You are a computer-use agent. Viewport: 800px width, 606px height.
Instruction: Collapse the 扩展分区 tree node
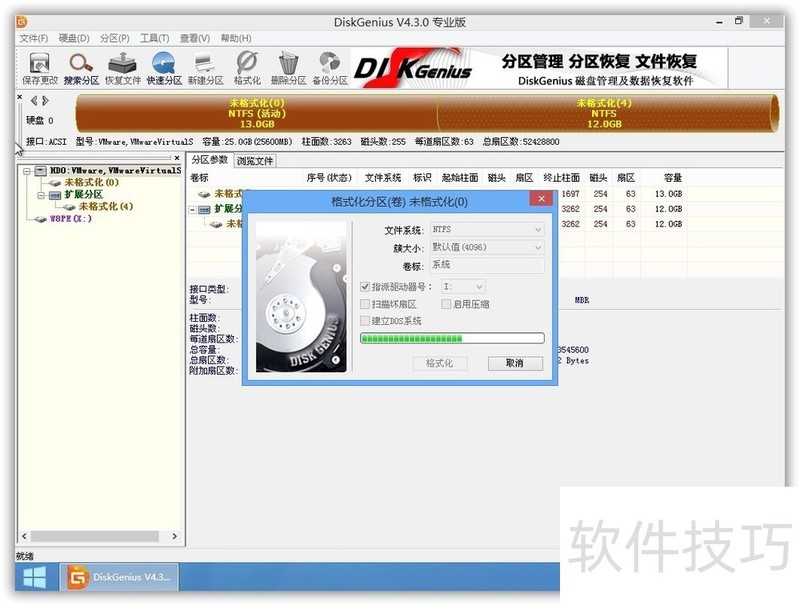click(40, 195)
